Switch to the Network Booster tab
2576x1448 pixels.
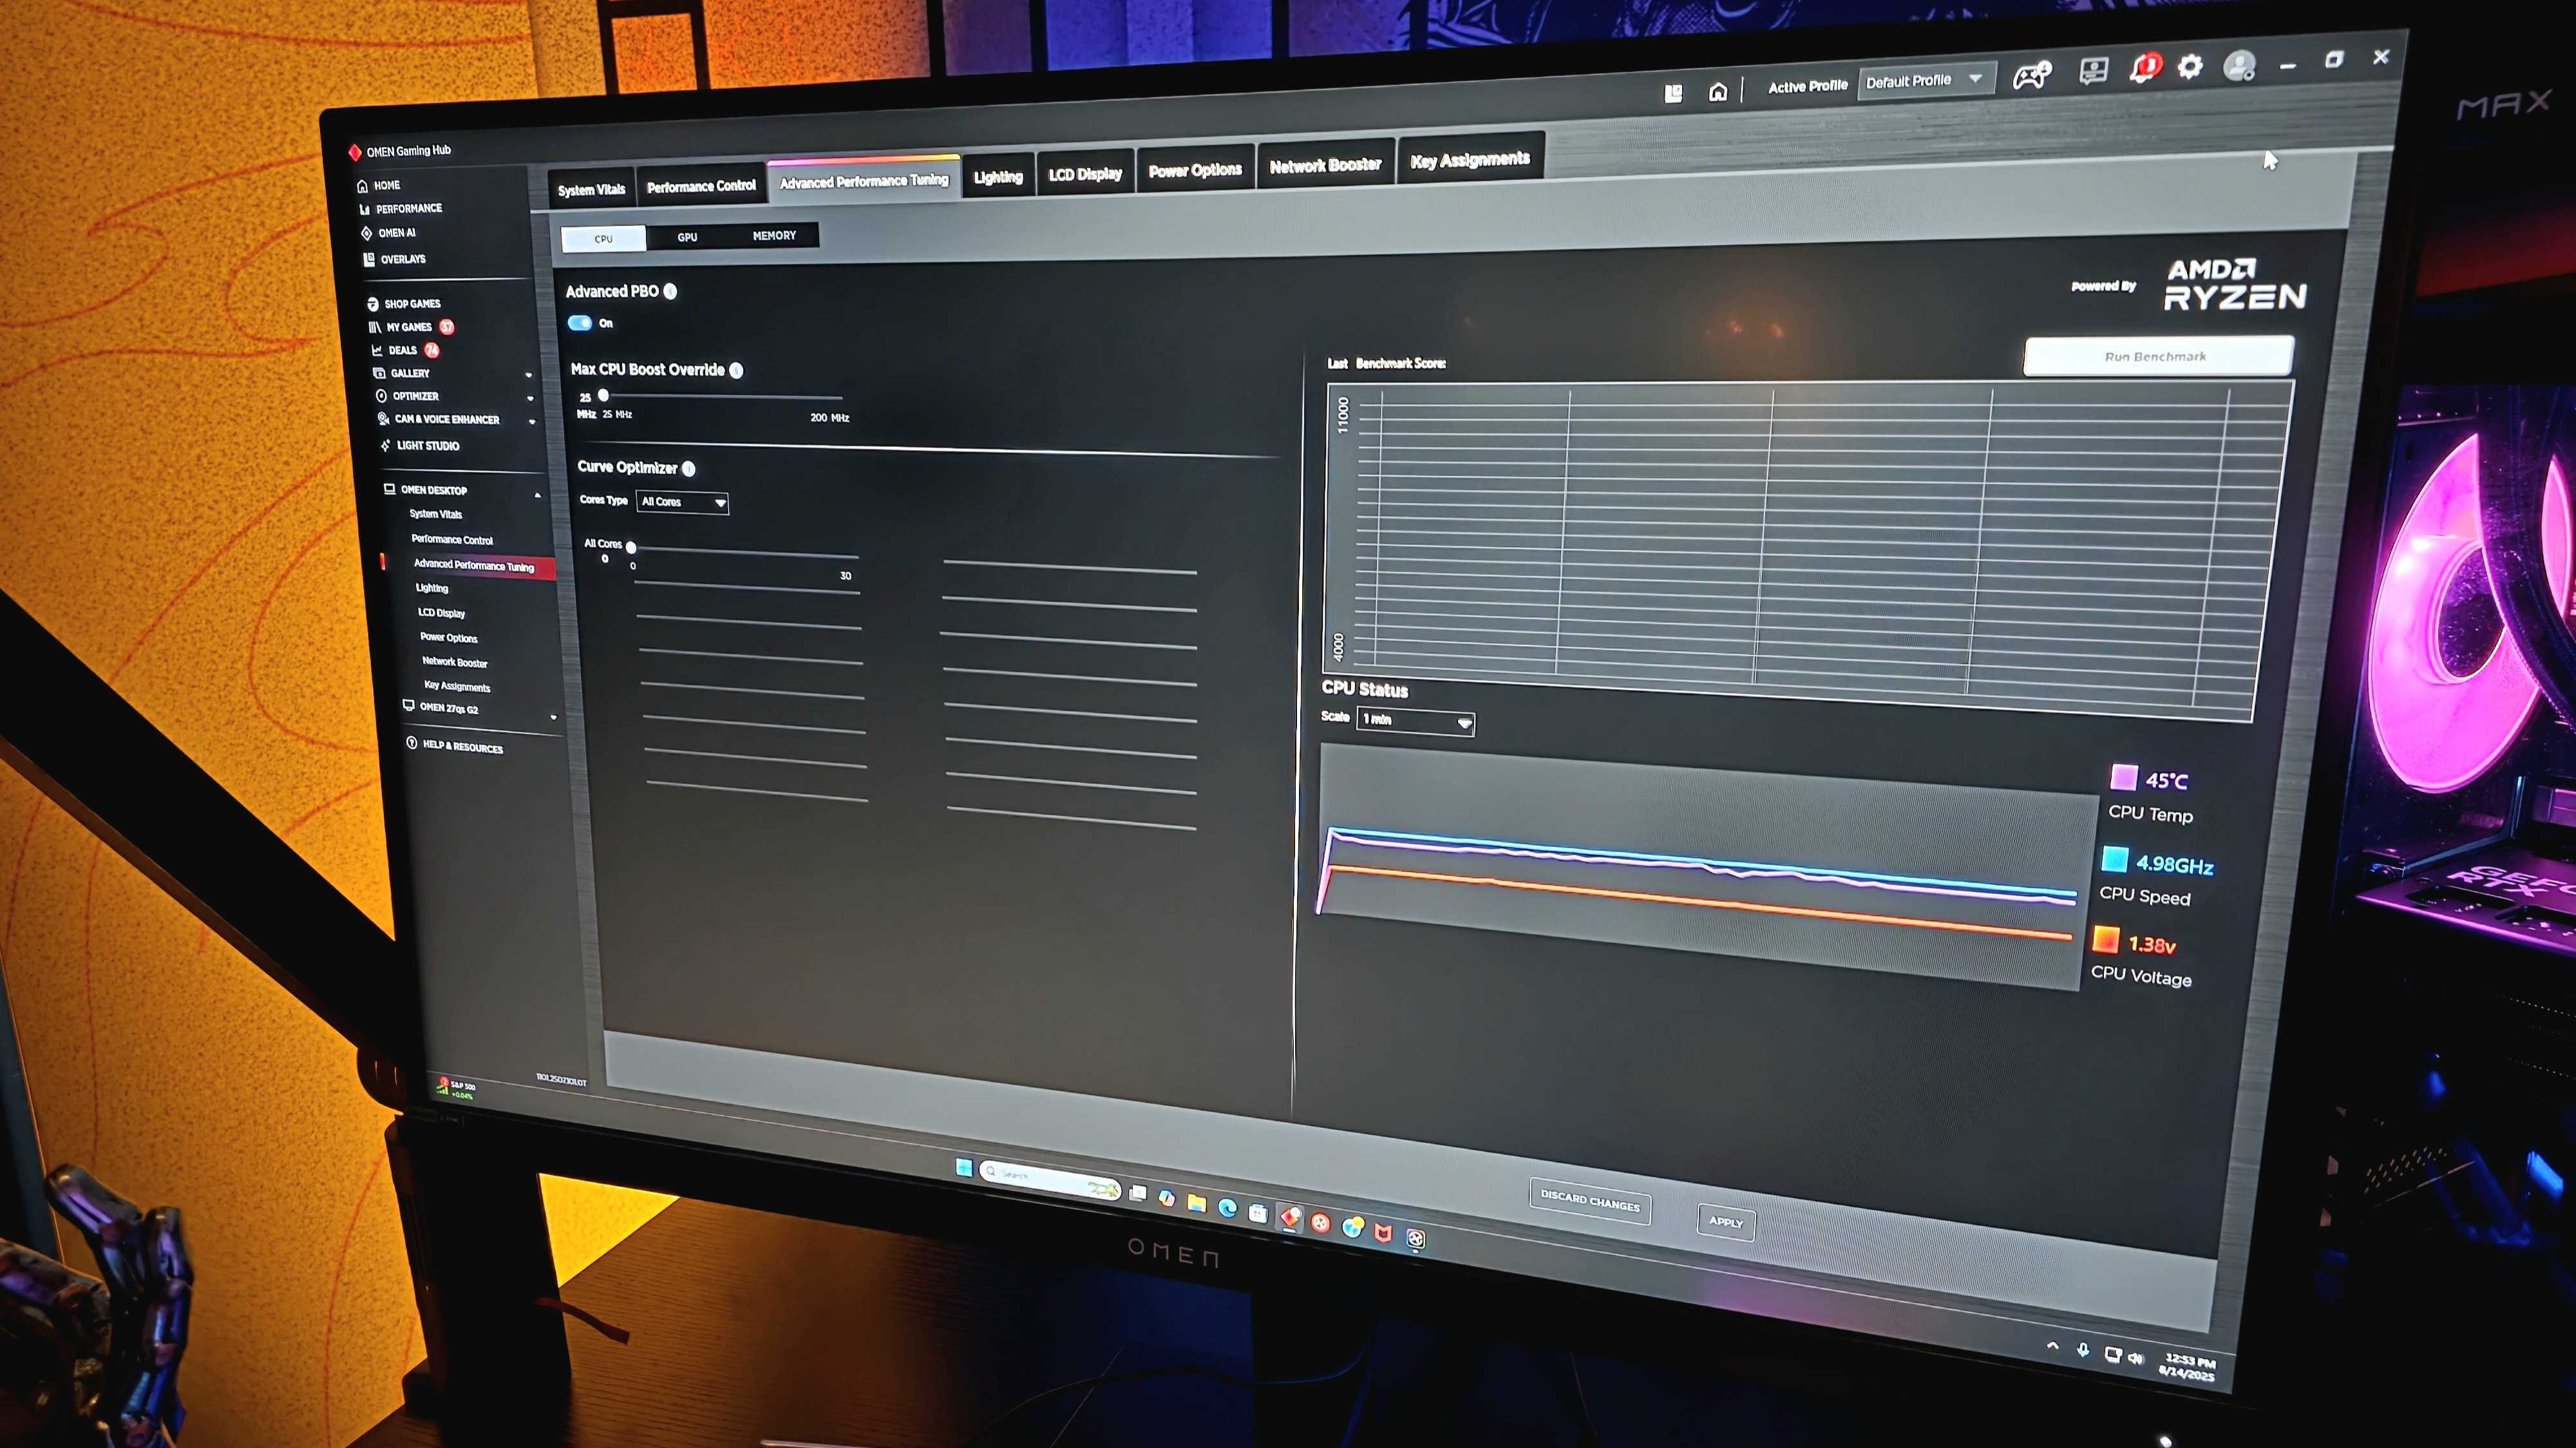(x=1325, y=165)
